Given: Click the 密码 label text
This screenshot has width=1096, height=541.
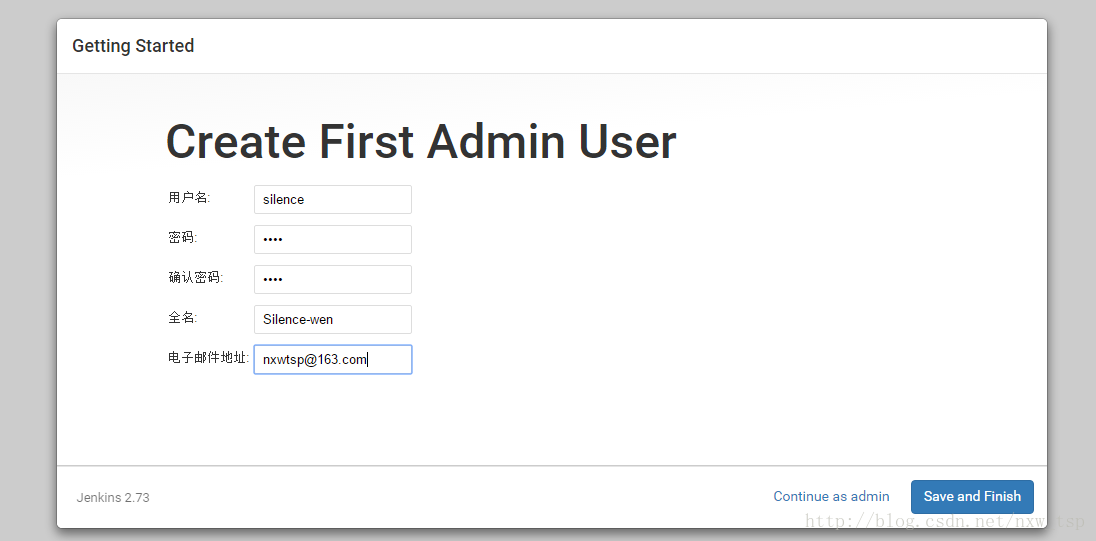Looking at the screenshot, I should (182, 238).
